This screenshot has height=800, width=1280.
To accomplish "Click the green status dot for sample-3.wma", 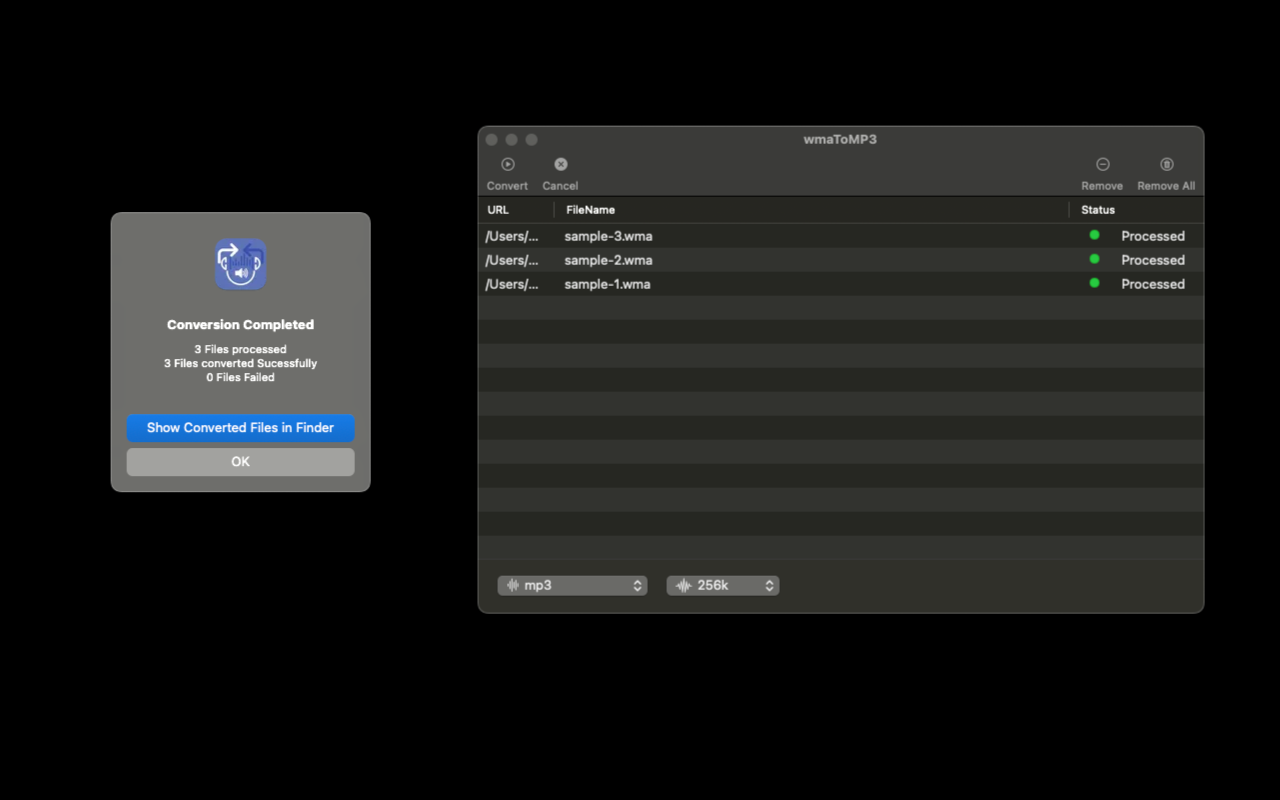I will [x=1094, y=235].
